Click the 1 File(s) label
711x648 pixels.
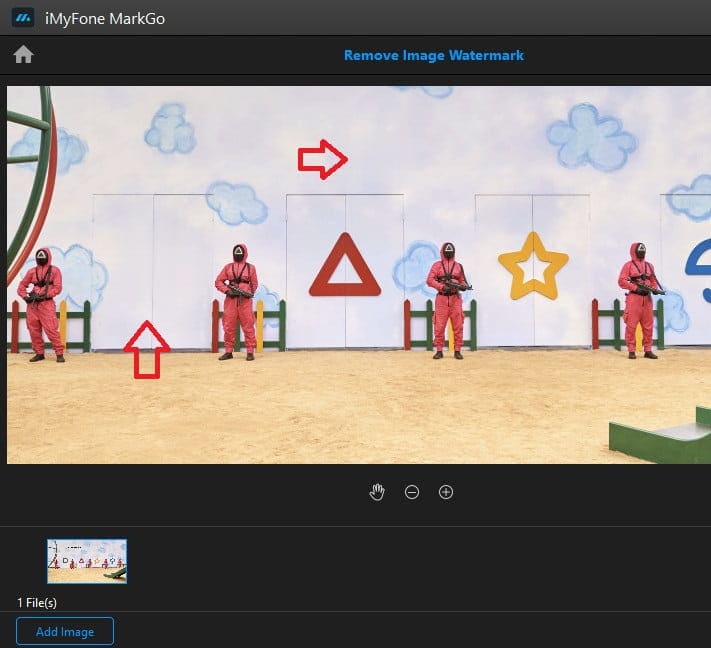pyautogui.click(x=37, y=603)
